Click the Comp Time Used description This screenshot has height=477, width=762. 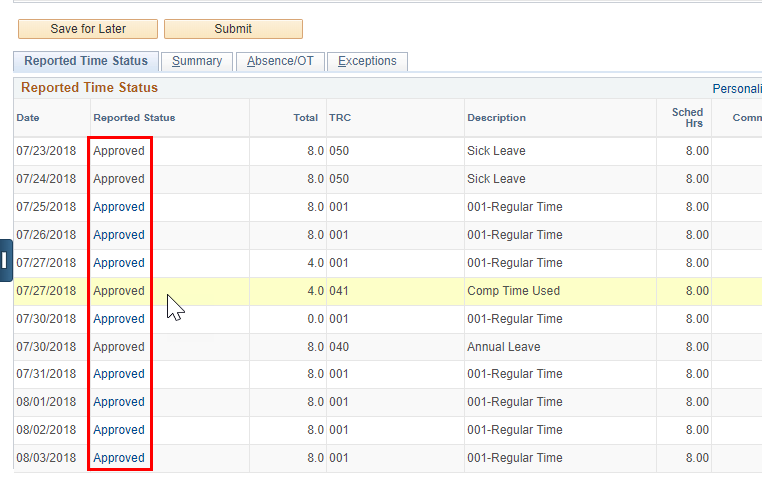click(514, 291)
